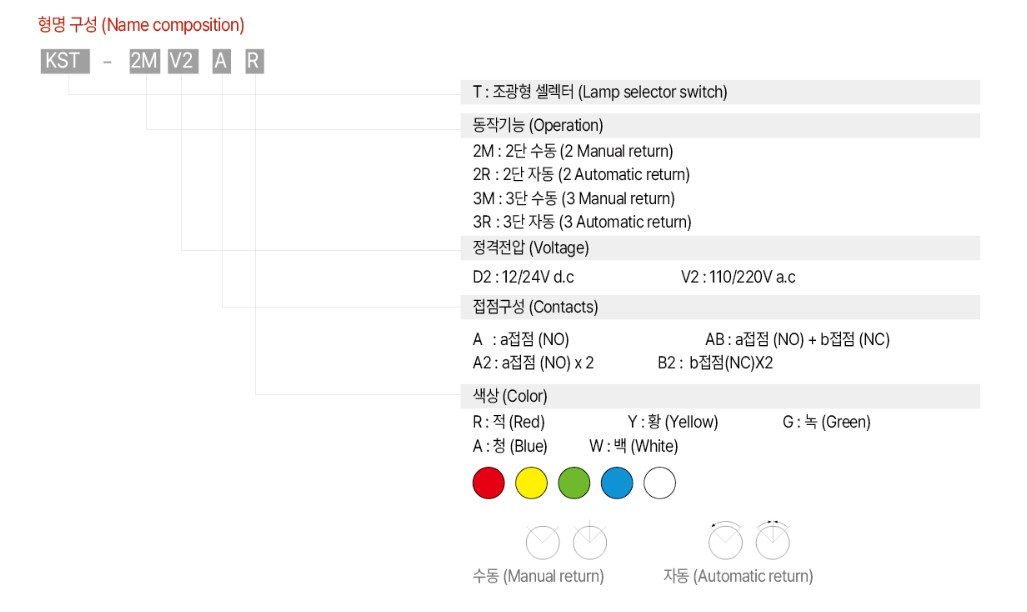Click '3R : 3 Automatic return' entry

pyautogui.click(x=582, y=221)
